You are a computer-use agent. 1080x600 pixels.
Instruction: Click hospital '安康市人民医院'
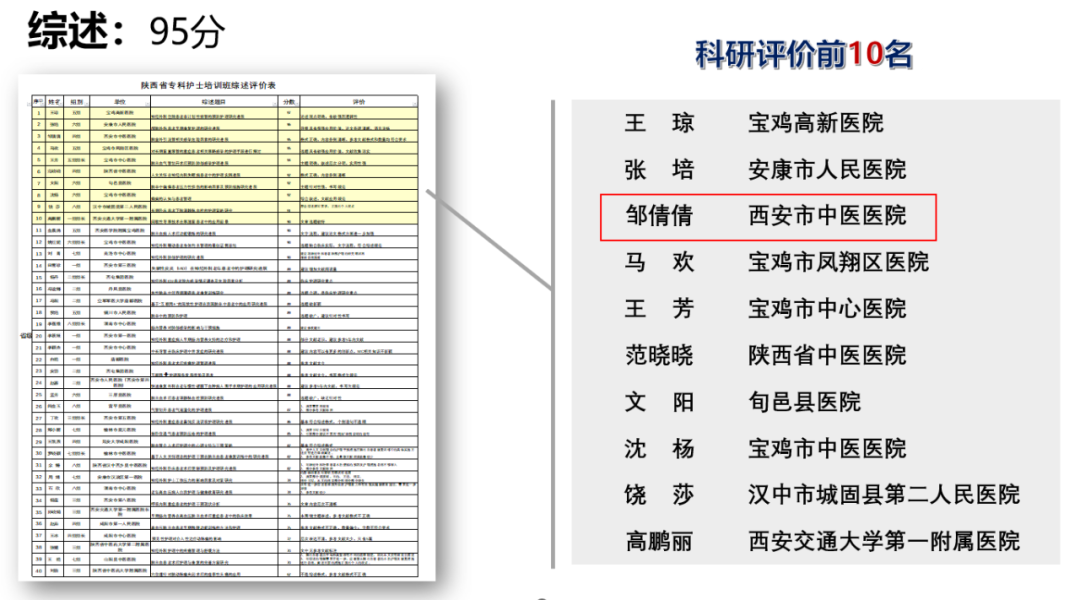(827, 169)
